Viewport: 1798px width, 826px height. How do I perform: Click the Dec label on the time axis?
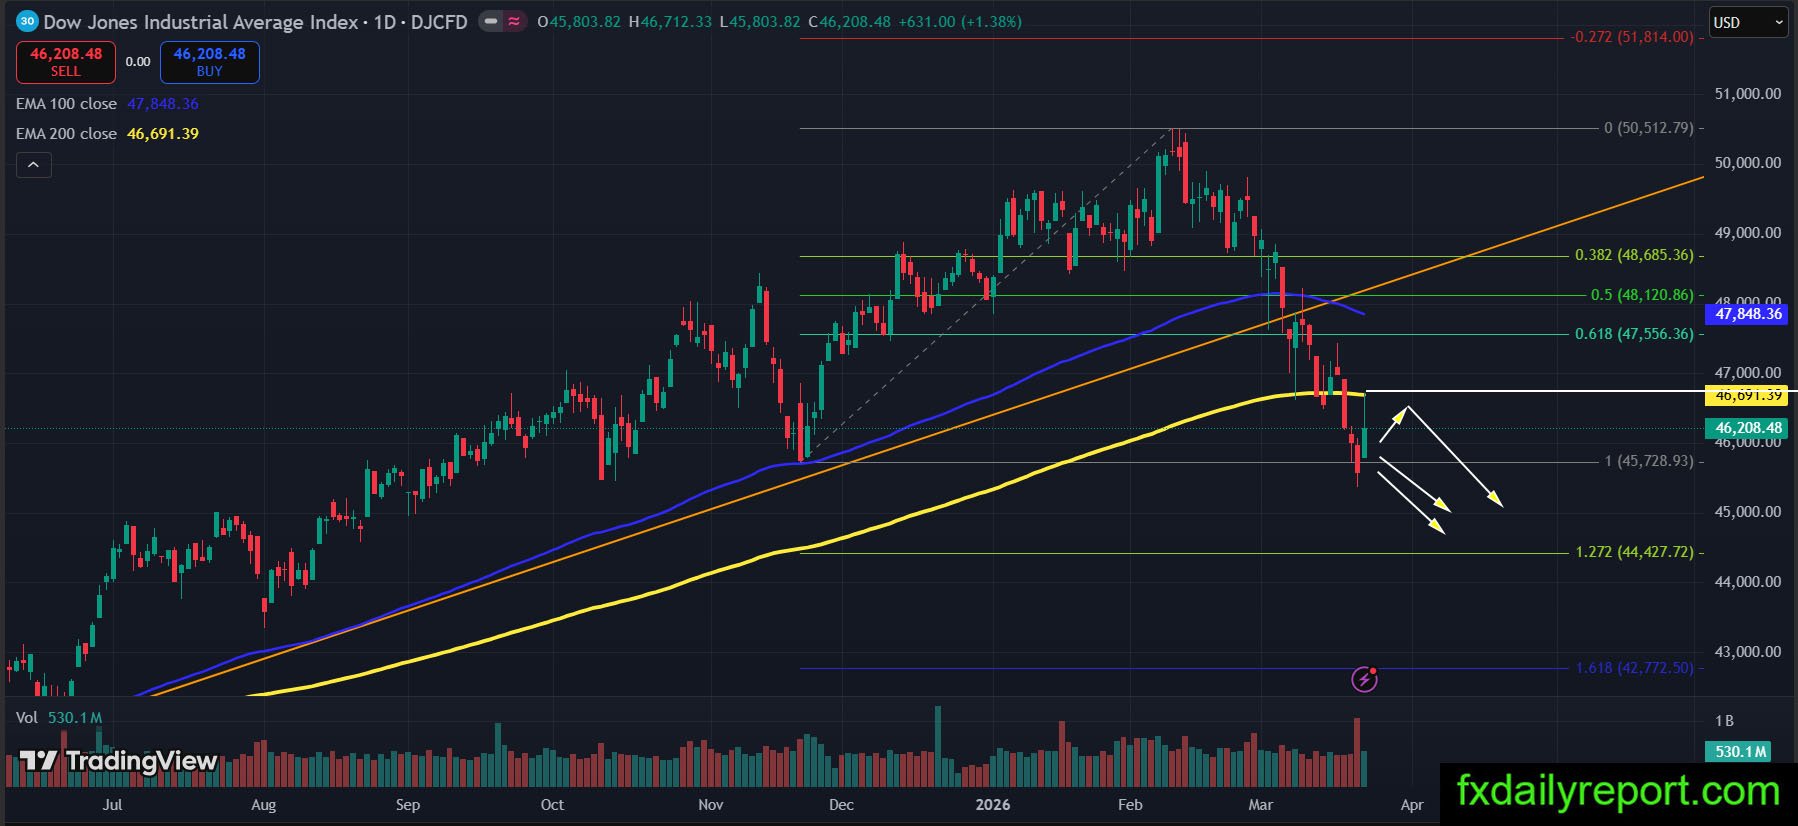(x=842, y=805)
